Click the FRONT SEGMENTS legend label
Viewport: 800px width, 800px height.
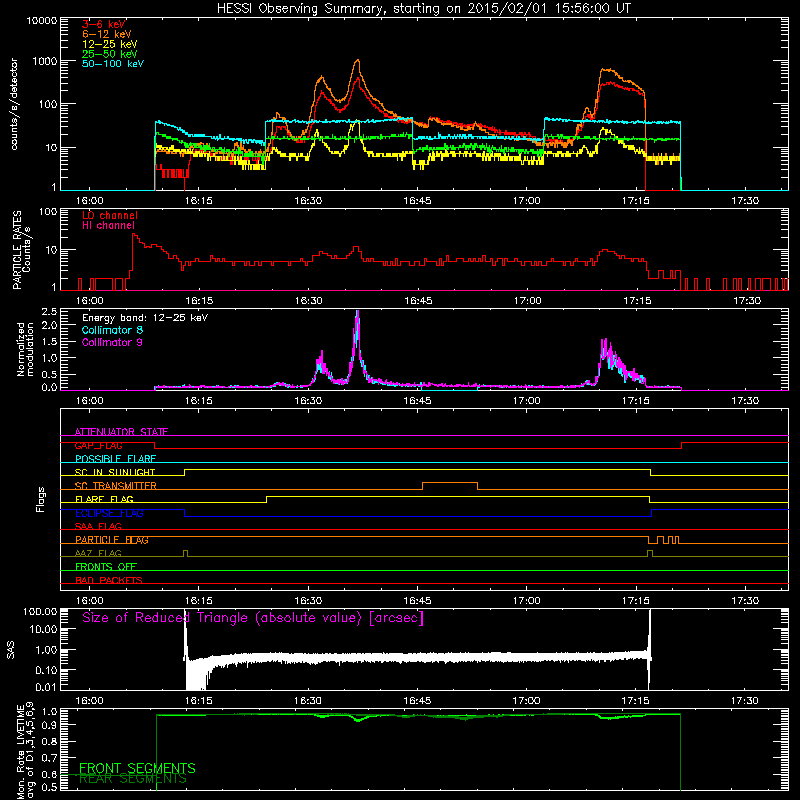point(137,768)
